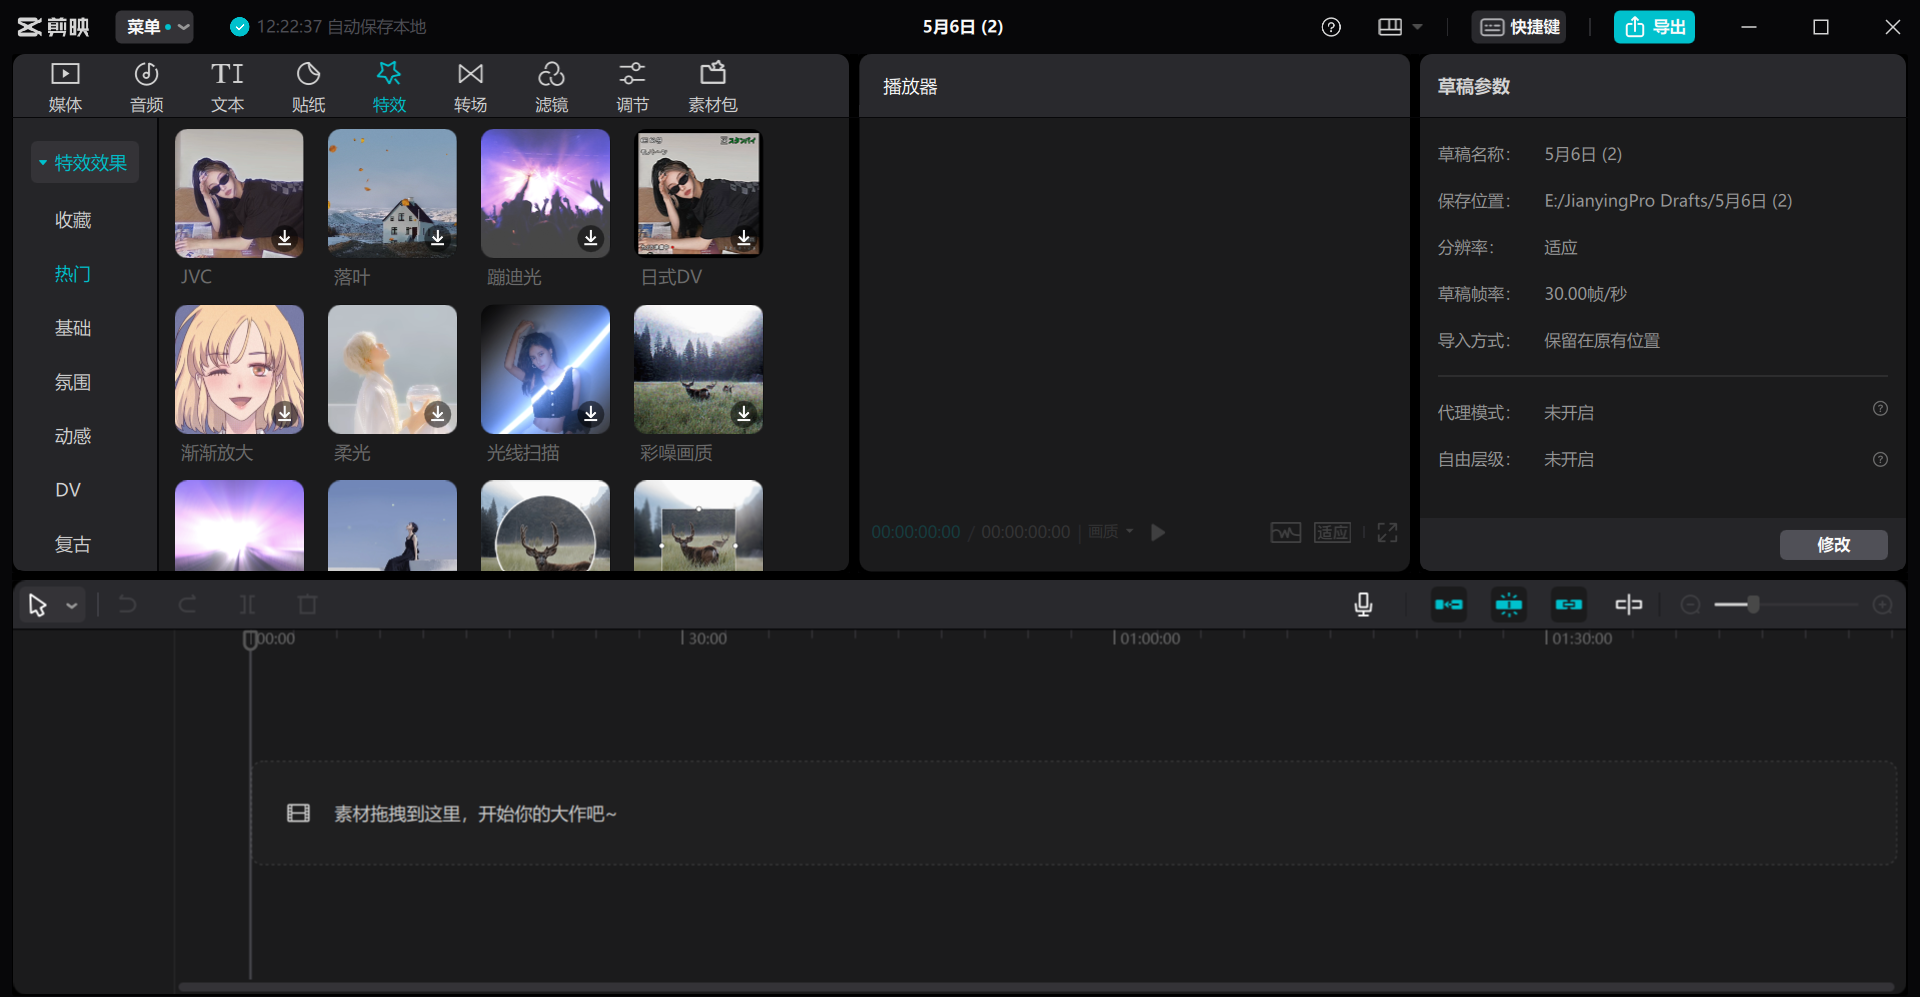Click the timeline zoom in plus icon
Image resolution: width=1920 pixels, height=997 pixels.
1882,604
